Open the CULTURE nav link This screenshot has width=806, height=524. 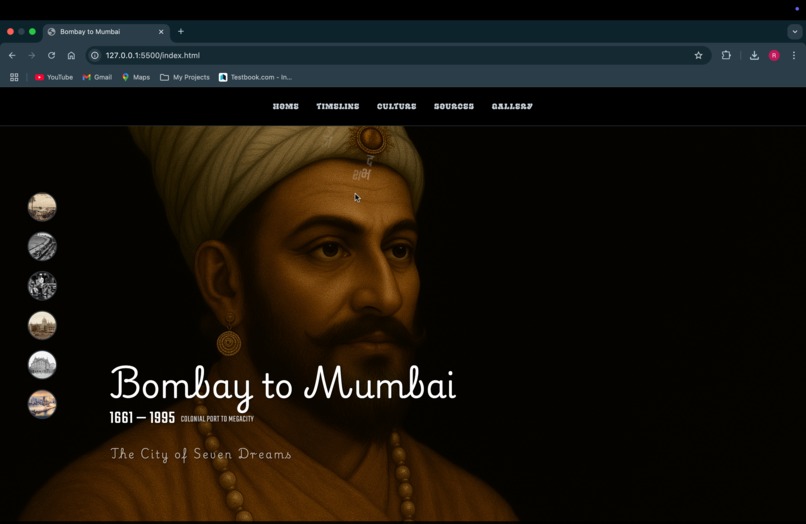tap(397, 106)
